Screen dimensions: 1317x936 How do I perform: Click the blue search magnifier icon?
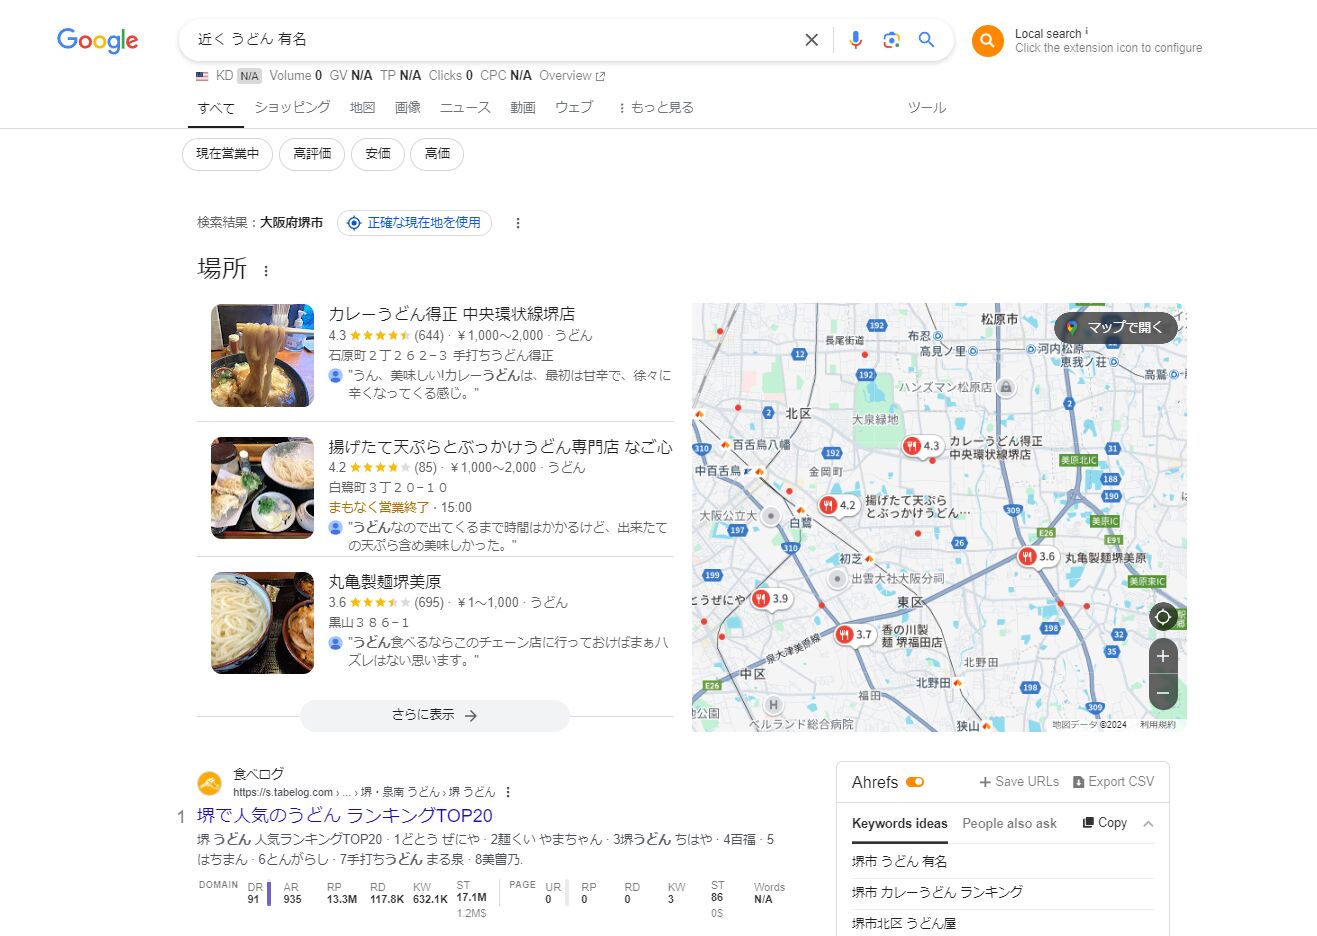[x=926, y=39]
